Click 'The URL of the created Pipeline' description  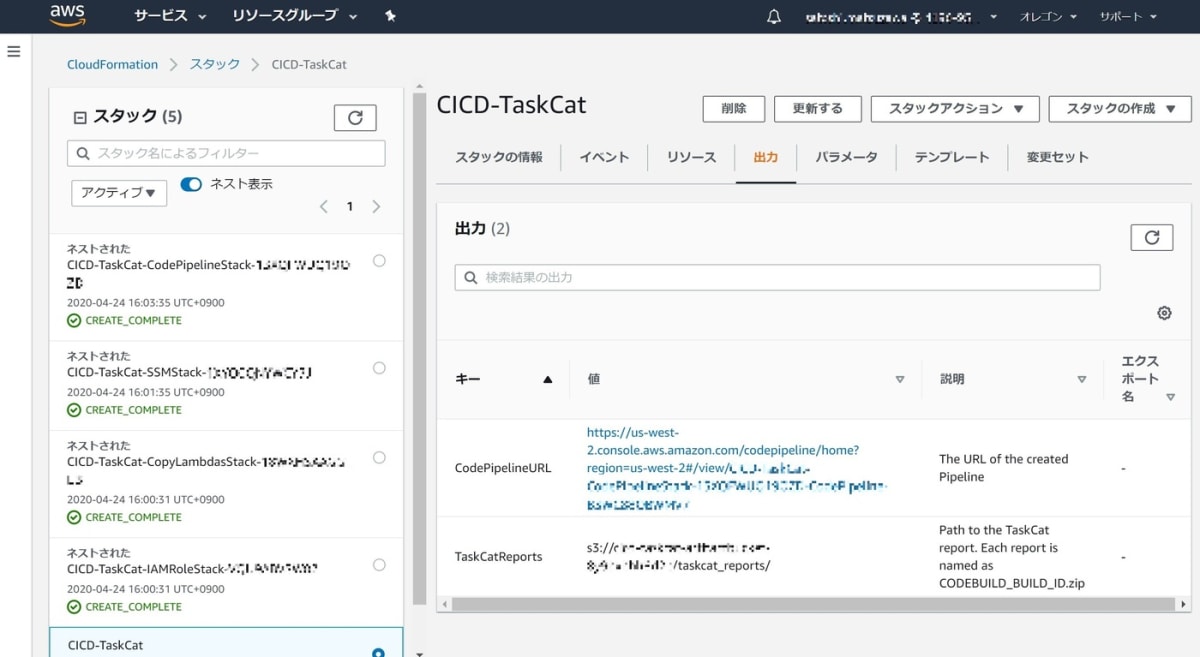(x=1003, y=468)
